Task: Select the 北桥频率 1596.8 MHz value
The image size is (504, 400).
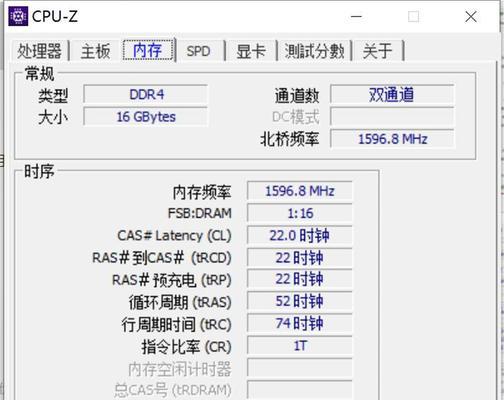Action: pos(392,139)
